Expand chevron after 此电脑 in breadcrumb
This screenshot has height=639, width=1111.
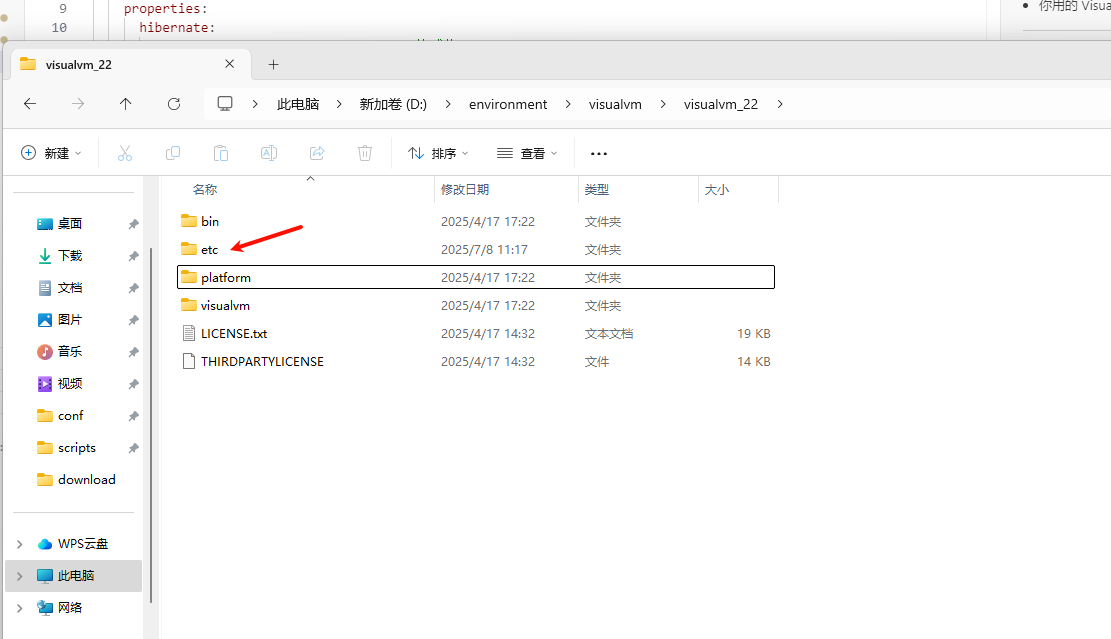339,104
